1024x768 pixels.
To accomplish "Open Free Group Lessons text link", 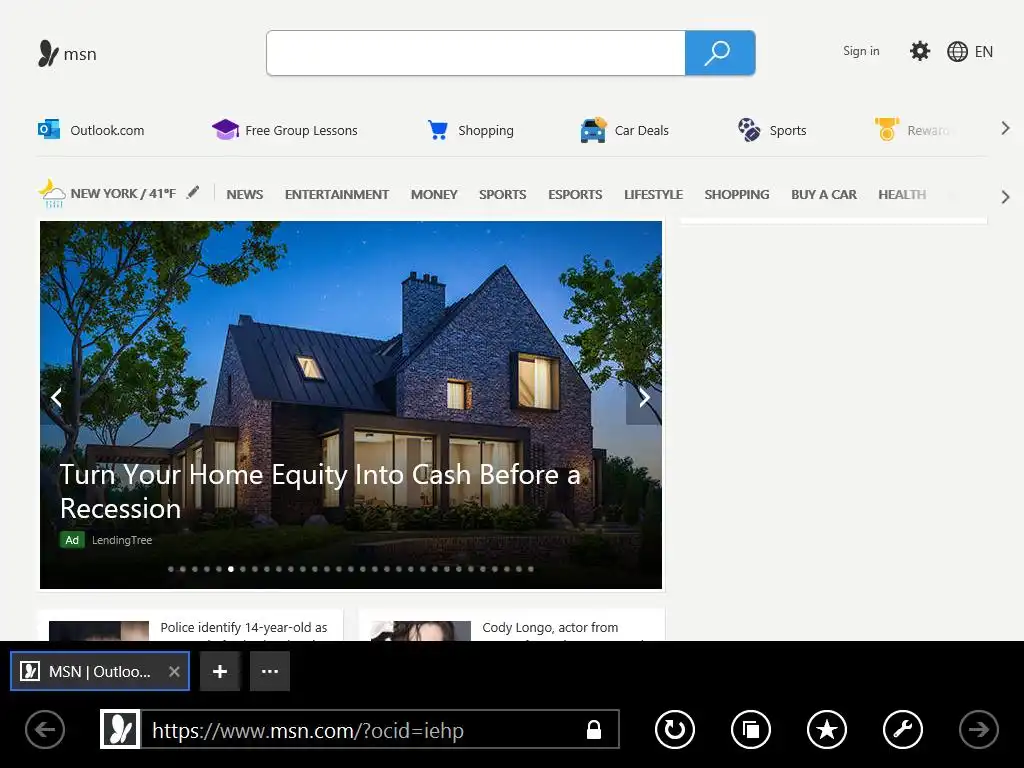I will pyautogui.click(x=301, y=131).
